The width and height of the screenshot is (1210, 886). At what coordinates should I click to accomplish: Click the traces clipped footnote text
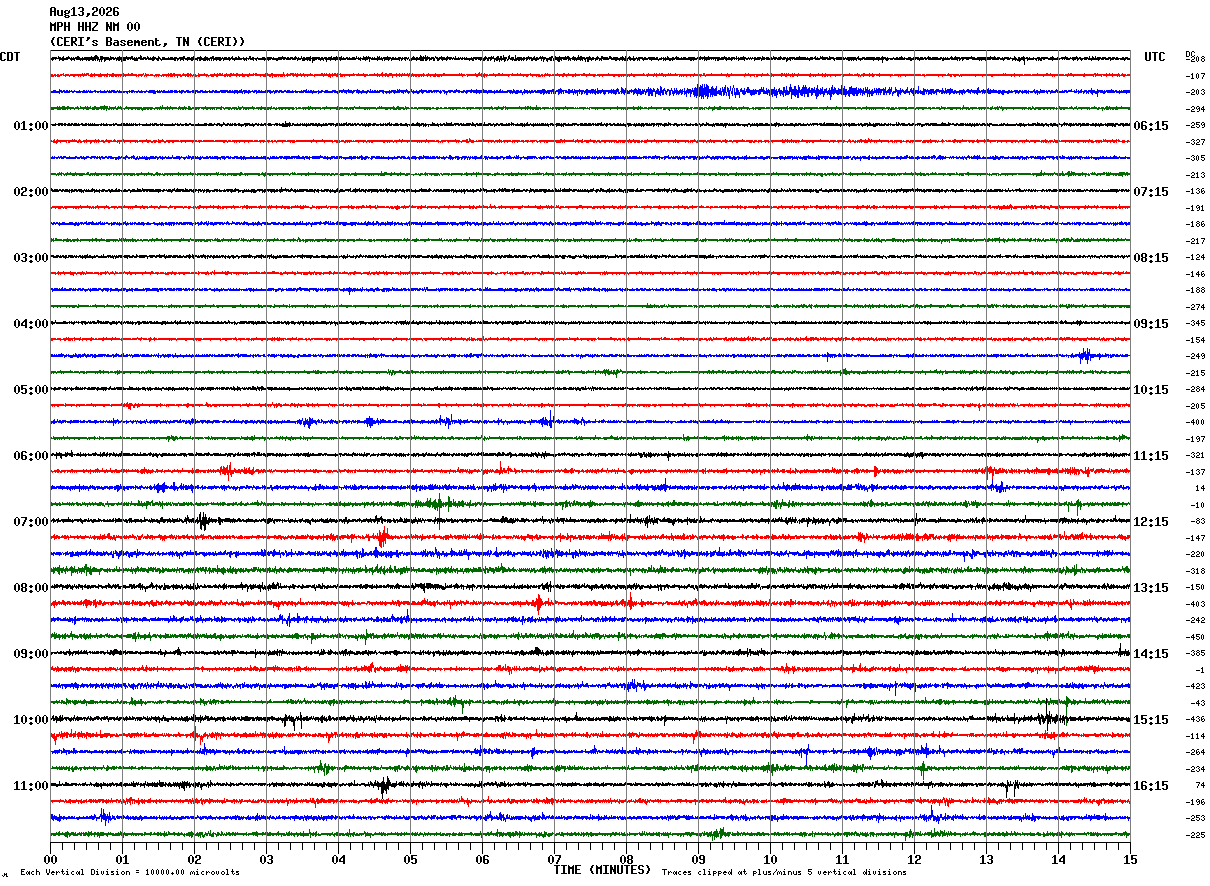pyautogui.click(x=784, y=873)
